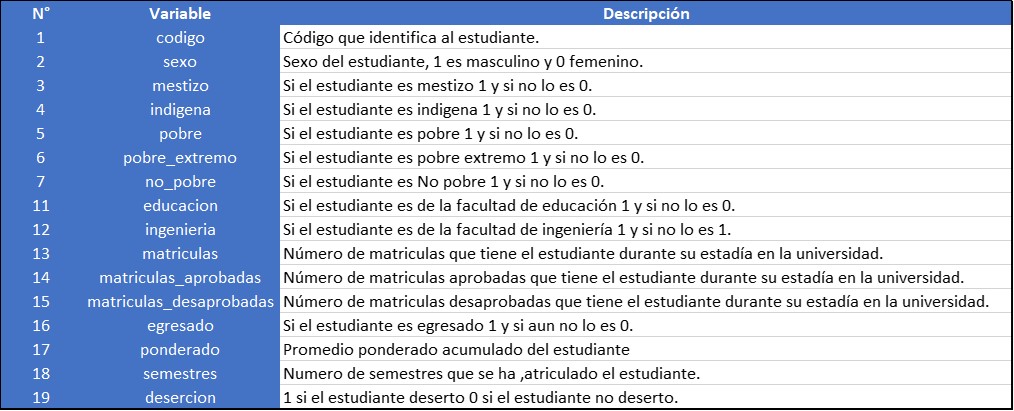Click the 'matriculas_aprobadas' variable cell

[x=180, y=278]
